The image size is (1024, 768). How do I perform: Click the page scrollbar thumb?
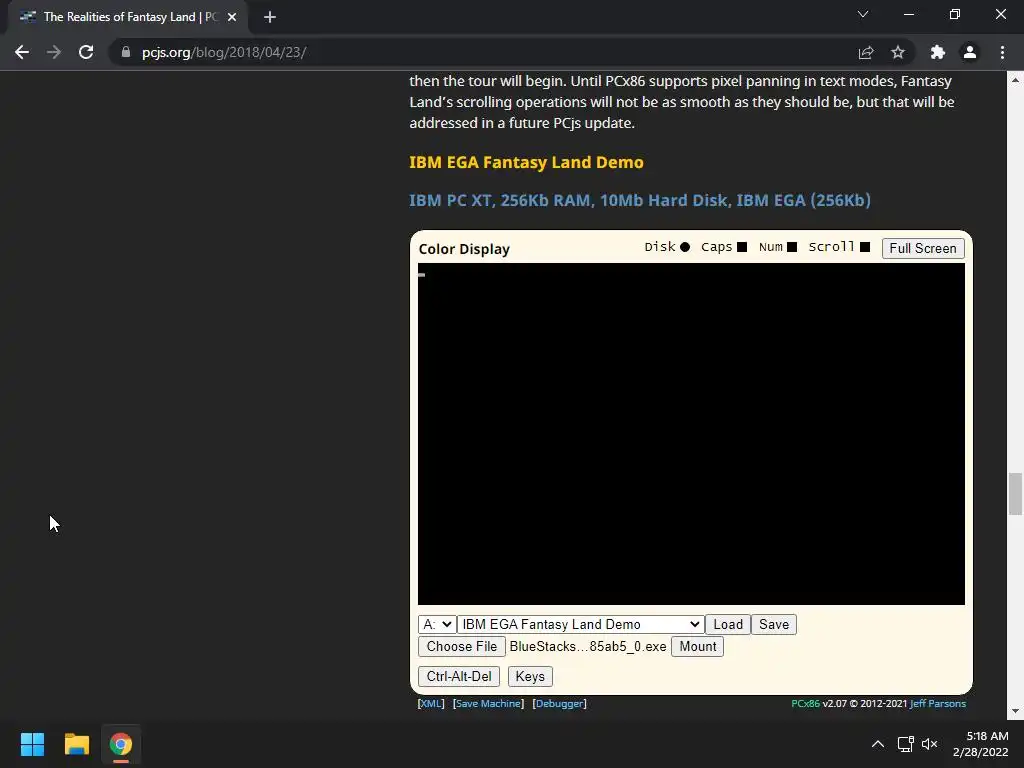click(1015, 494)
